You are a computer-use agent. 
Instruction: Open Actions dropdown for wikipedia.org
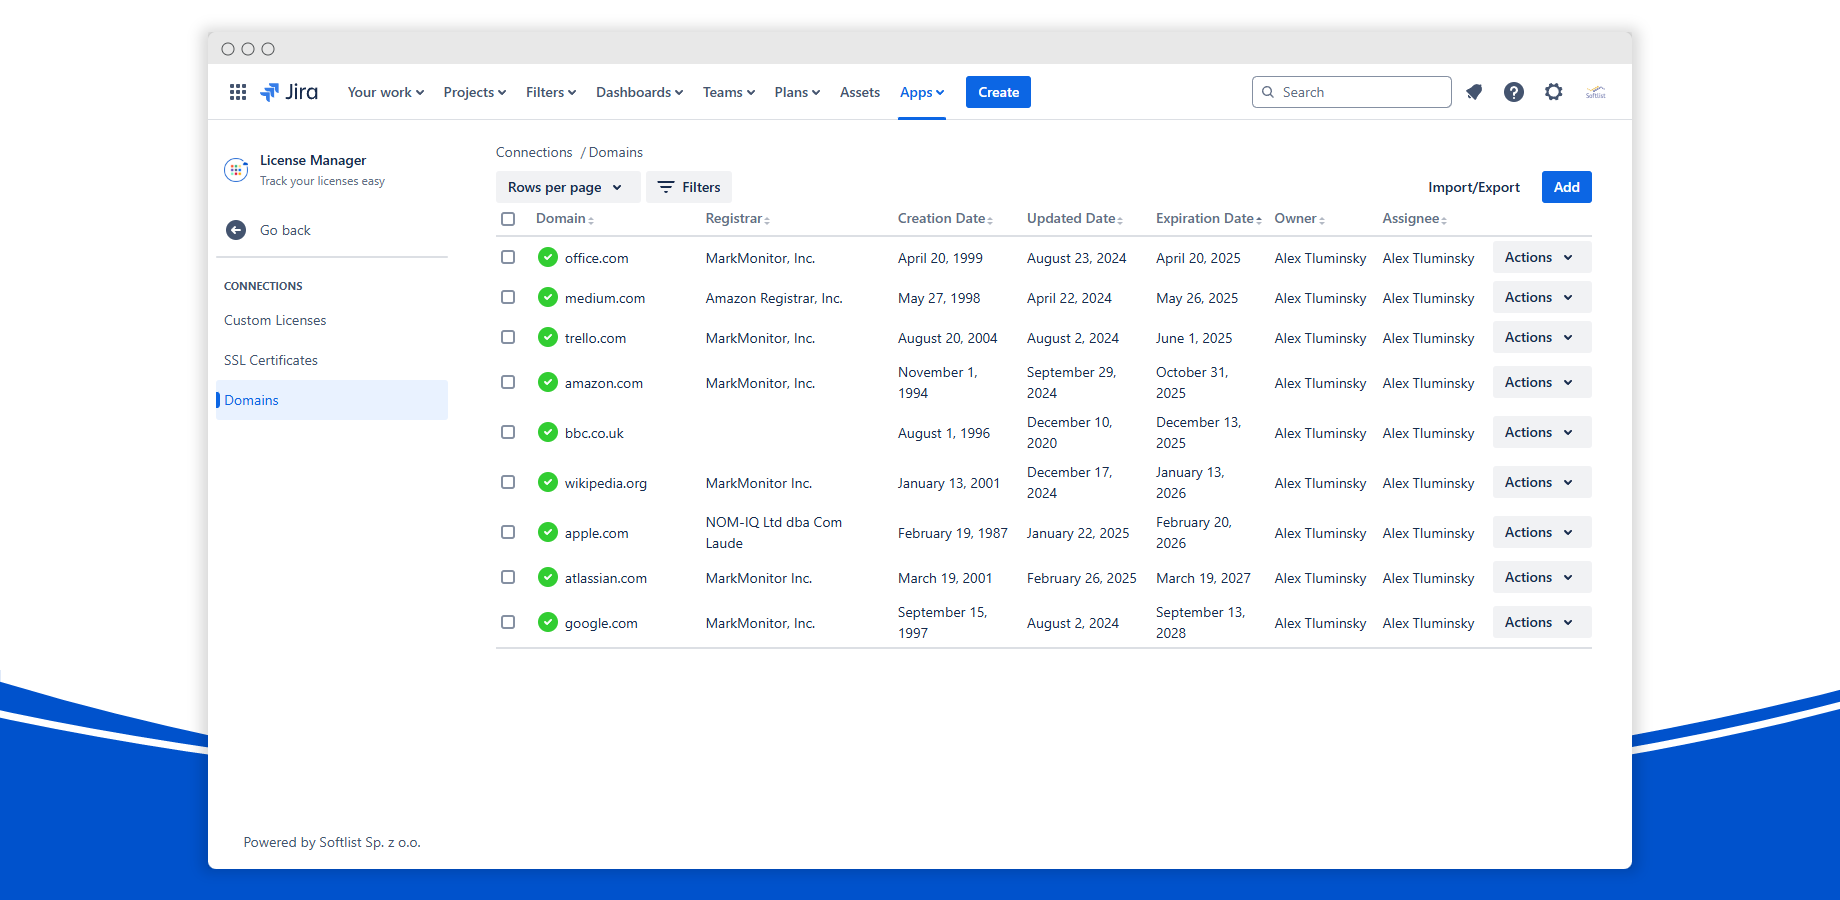1541,482
